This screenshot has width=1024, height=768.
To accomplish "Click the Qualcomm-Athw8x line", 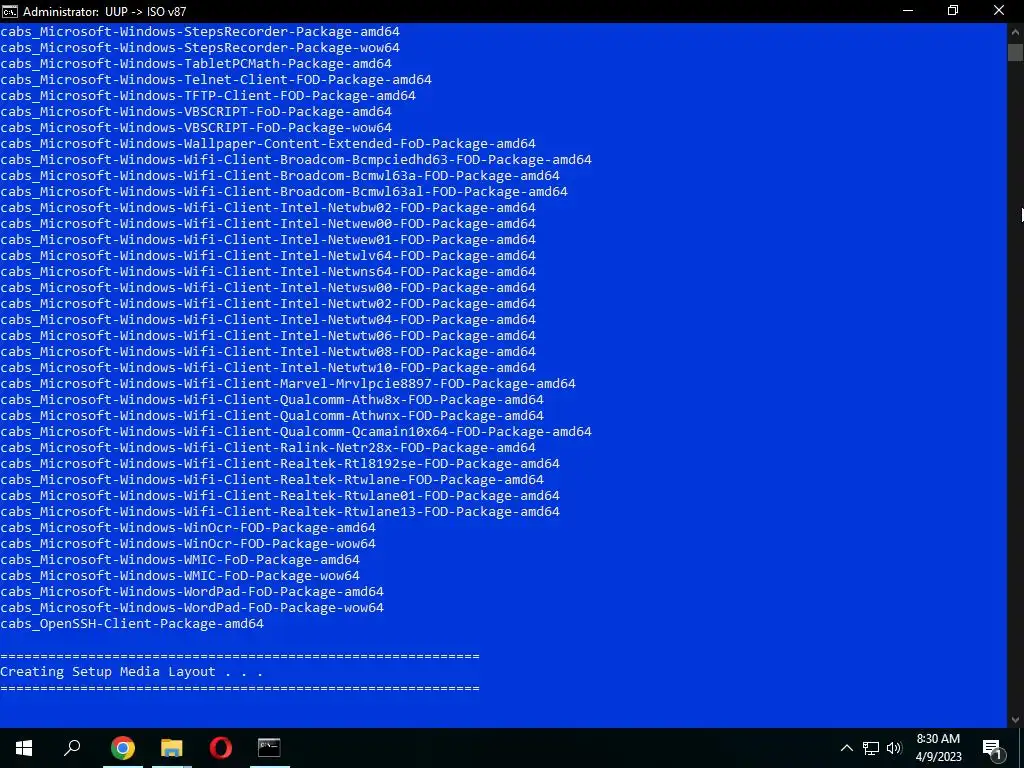I will click(x=272, y=400).
